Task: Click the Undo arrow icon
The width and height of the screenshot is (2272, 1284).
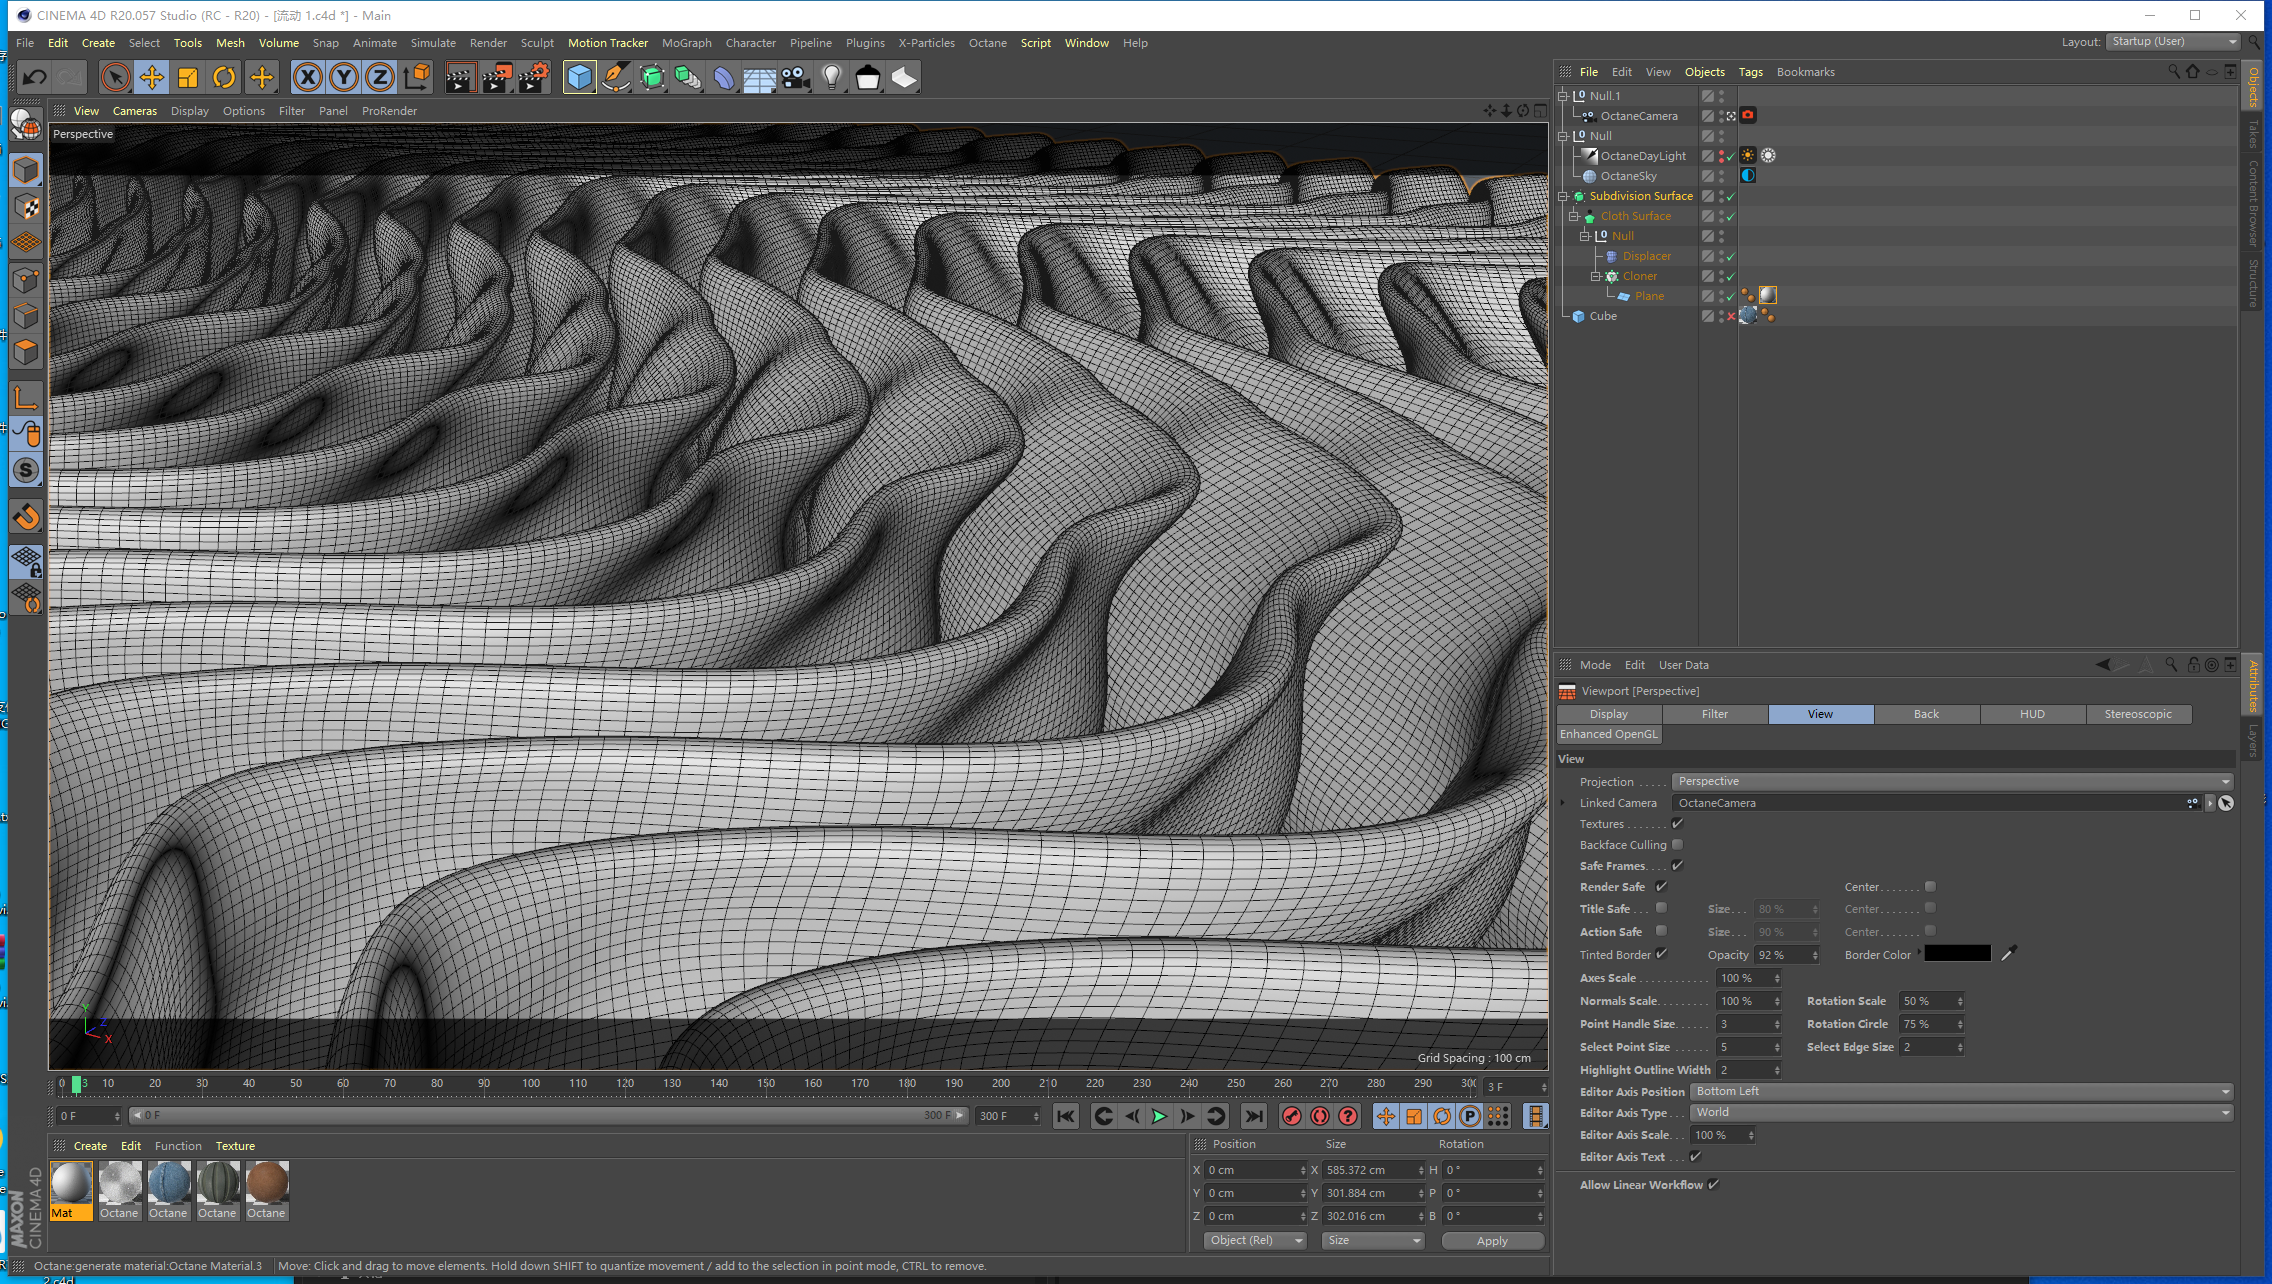Action: click(x=35, y=77)
